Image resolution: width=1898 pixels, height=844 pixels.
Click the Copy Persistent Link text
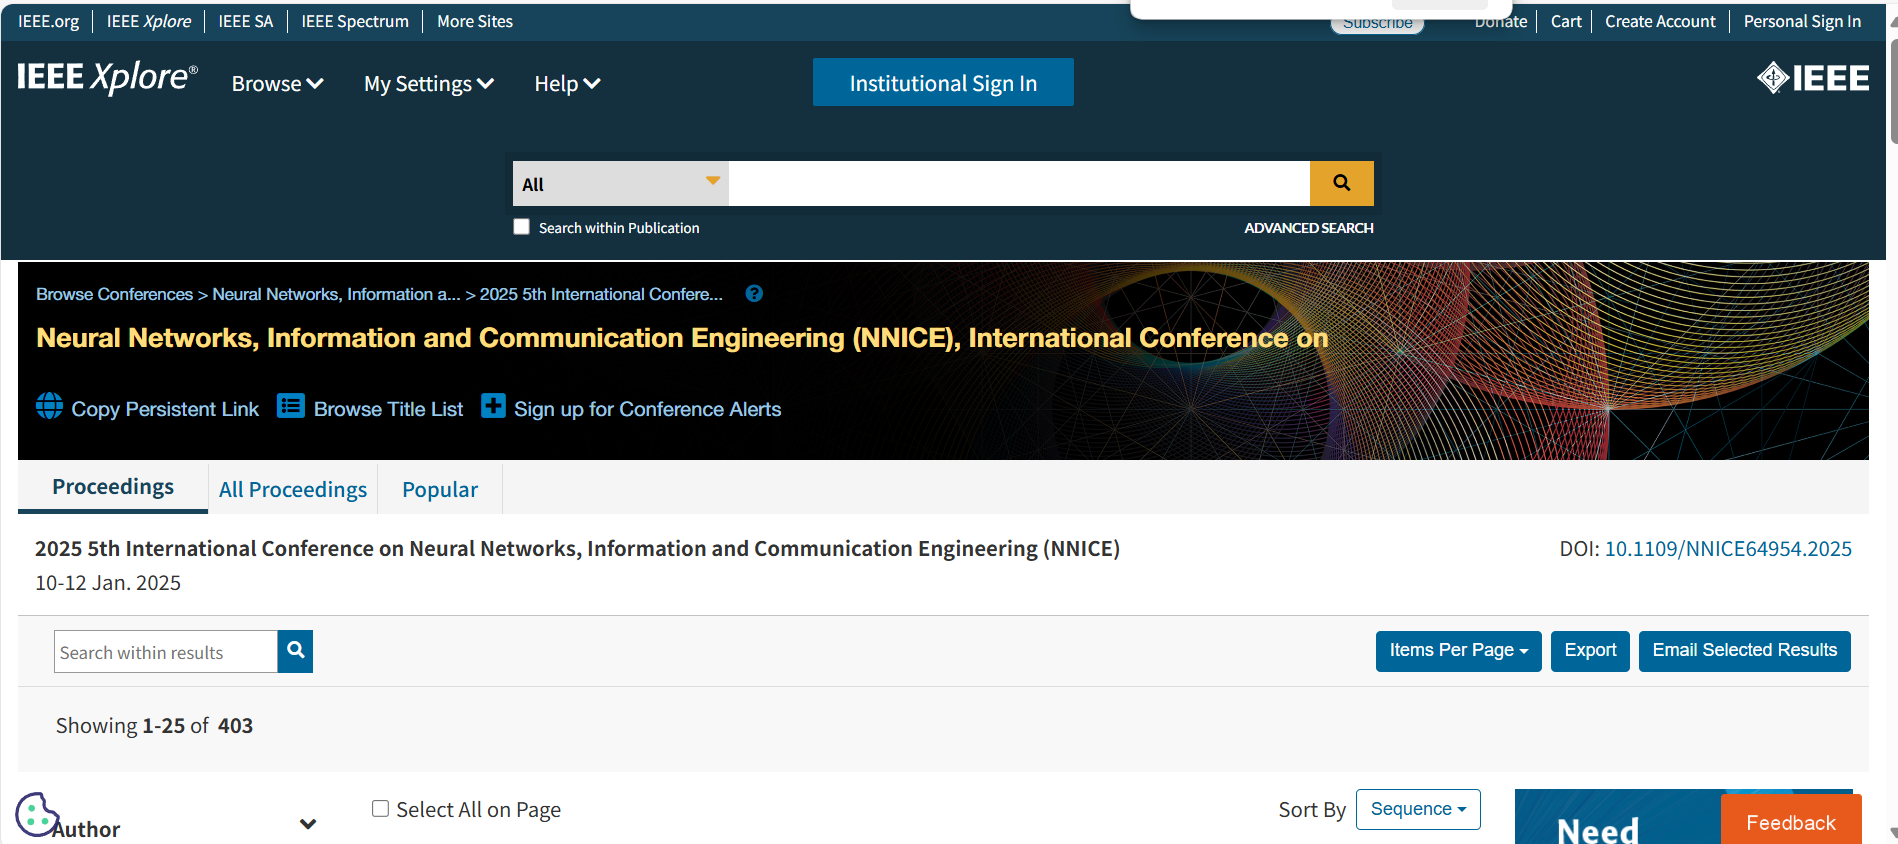[165, 409]
